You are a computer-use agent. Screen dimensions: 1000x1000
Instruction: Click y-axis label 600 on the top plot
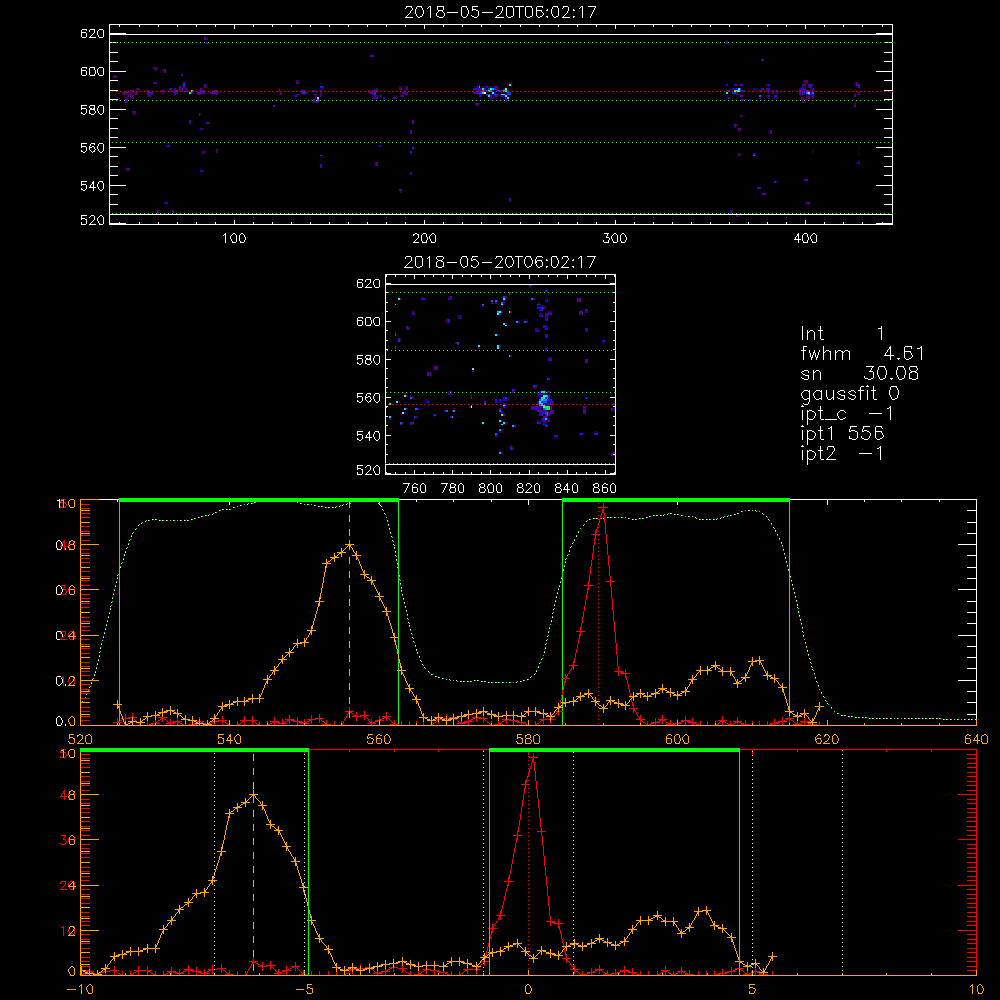(92, 71)
